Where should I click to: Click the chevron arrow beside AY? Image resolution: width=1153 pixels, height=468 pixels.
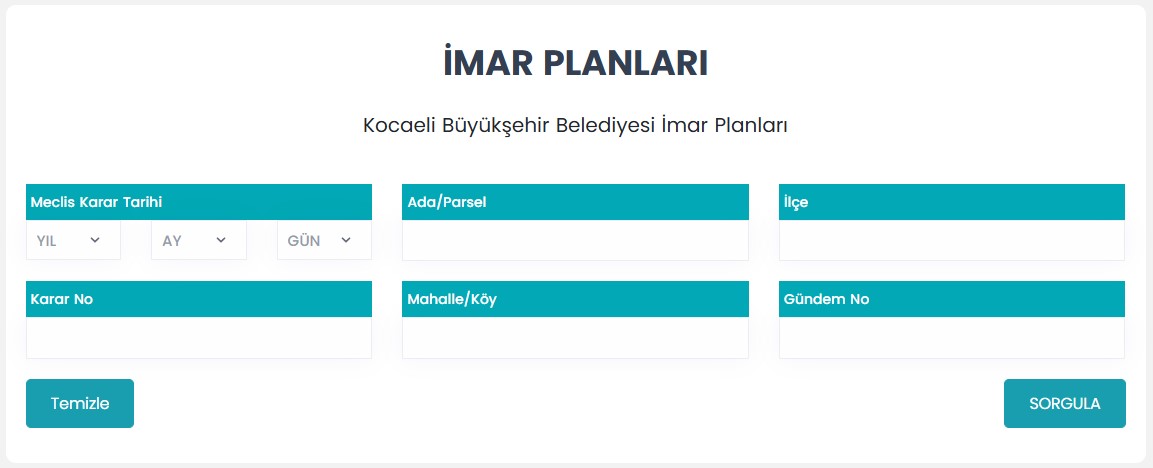[x=222, y=240]
